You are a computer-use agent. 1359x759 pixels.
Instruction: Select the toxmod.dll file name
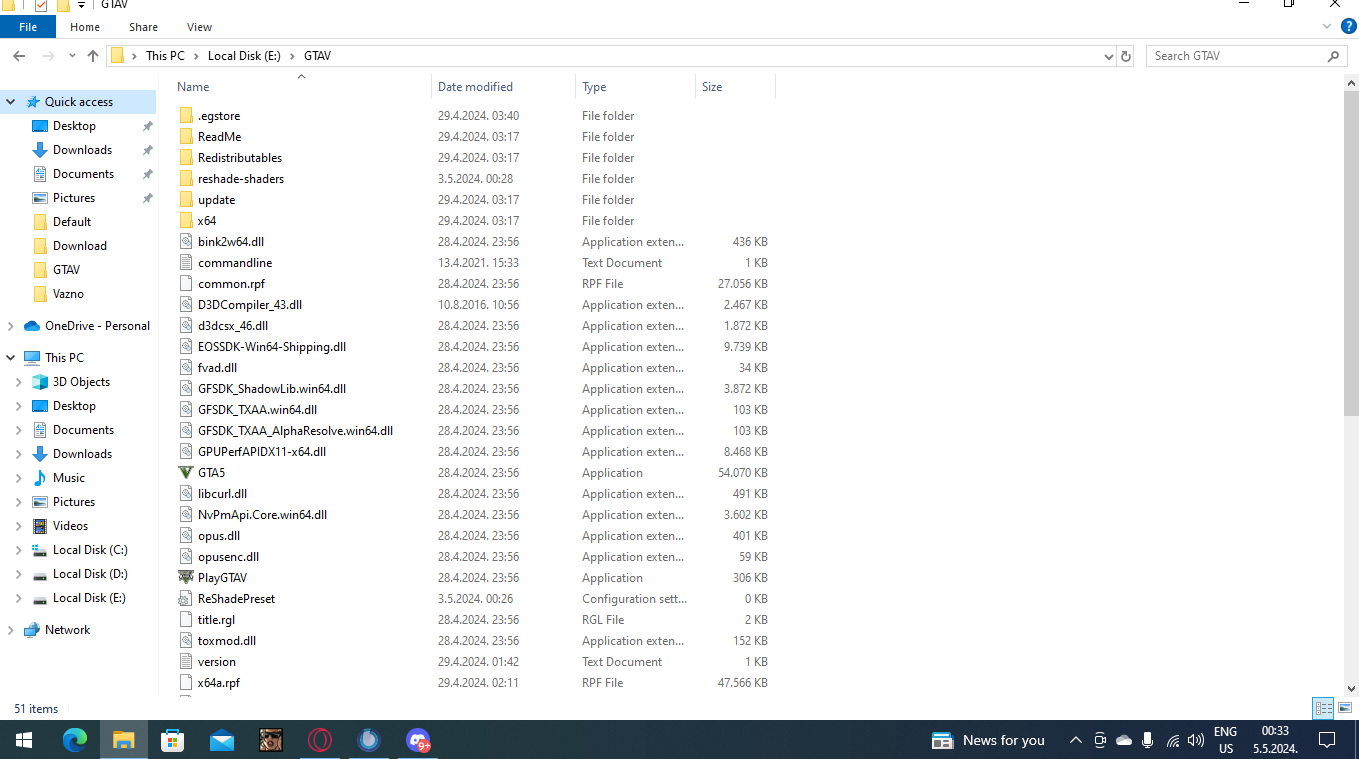click(x=227, y=641)
